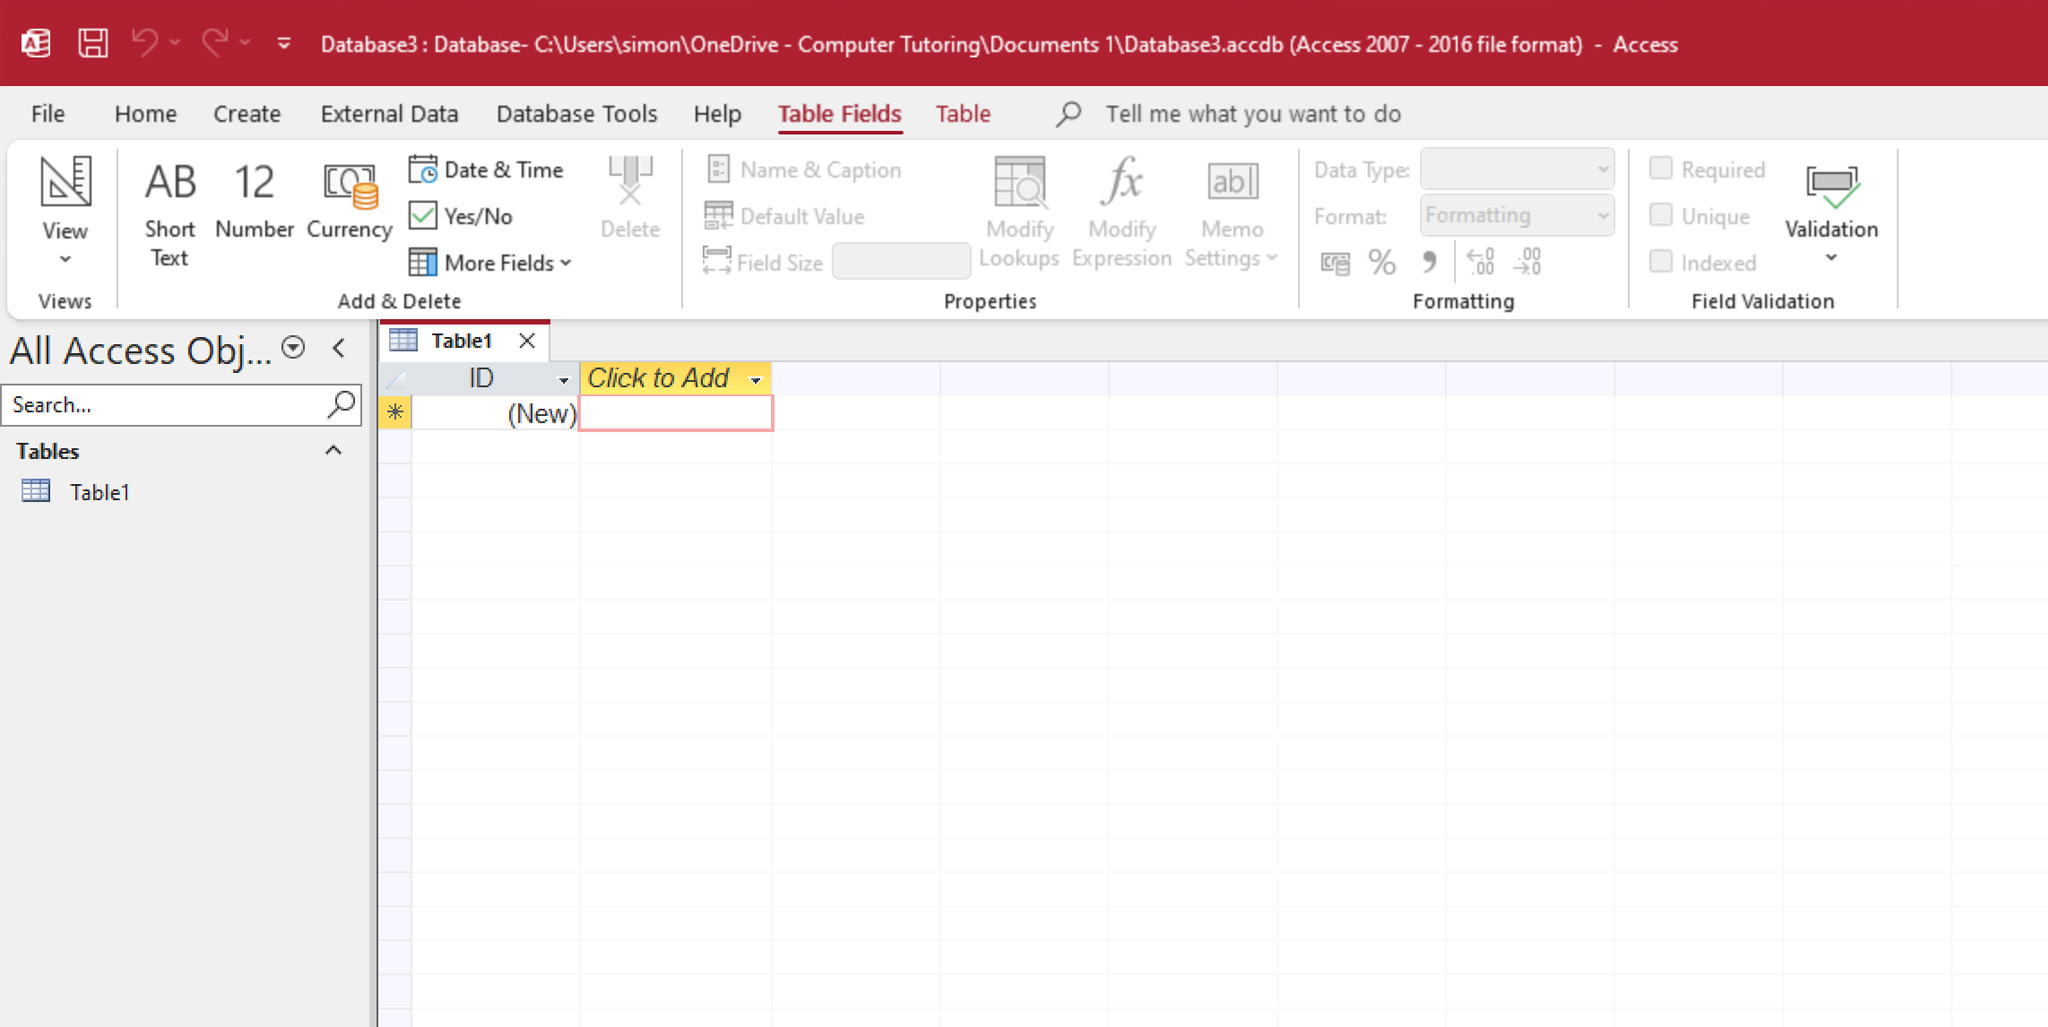2048x1027 pixels.
Task: Add a Yes/No field
Action: click(461, 216)
